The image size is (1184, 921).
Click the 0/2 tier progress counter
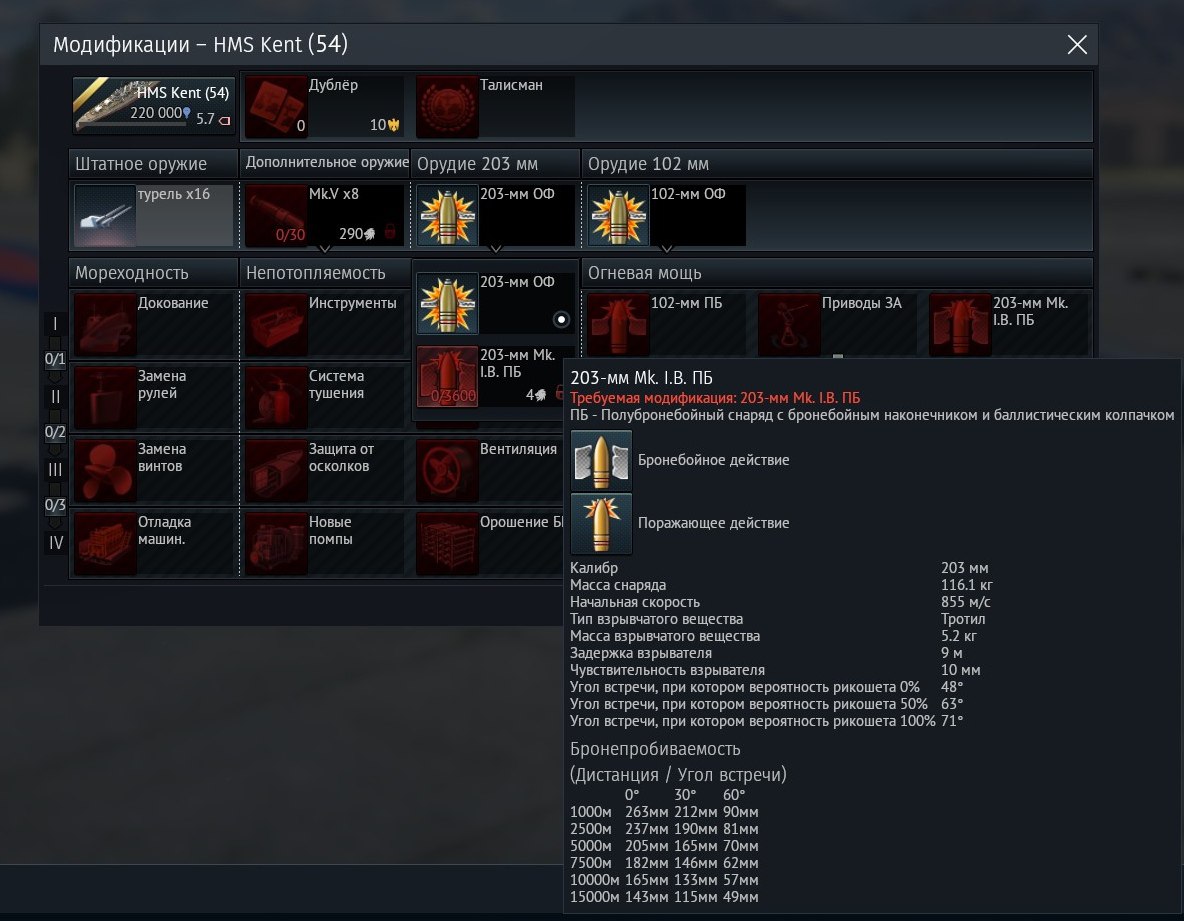coord(55,432)
